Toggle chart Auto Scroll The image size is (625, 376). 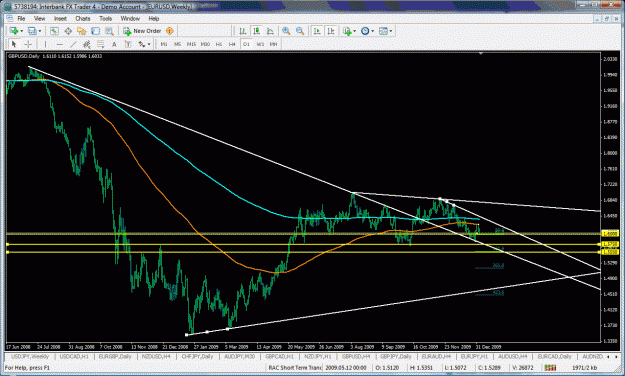(x=317, y=31)
